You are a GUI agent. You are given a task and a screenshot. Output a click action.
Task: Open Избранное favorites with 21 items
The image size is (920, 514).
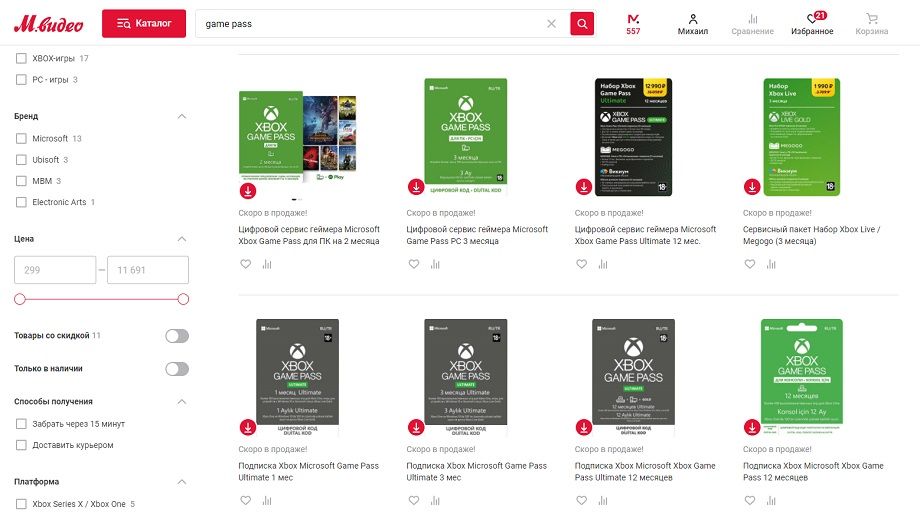pyautogui.click(x=812, y=25)
